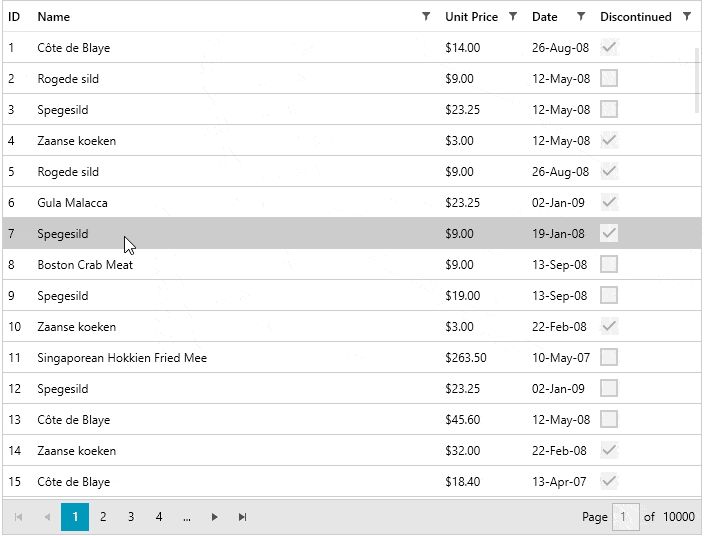This screenshot has height=536, width=713.
Task: Open the Discontinued column filter icon
Action: pos(687,17)
